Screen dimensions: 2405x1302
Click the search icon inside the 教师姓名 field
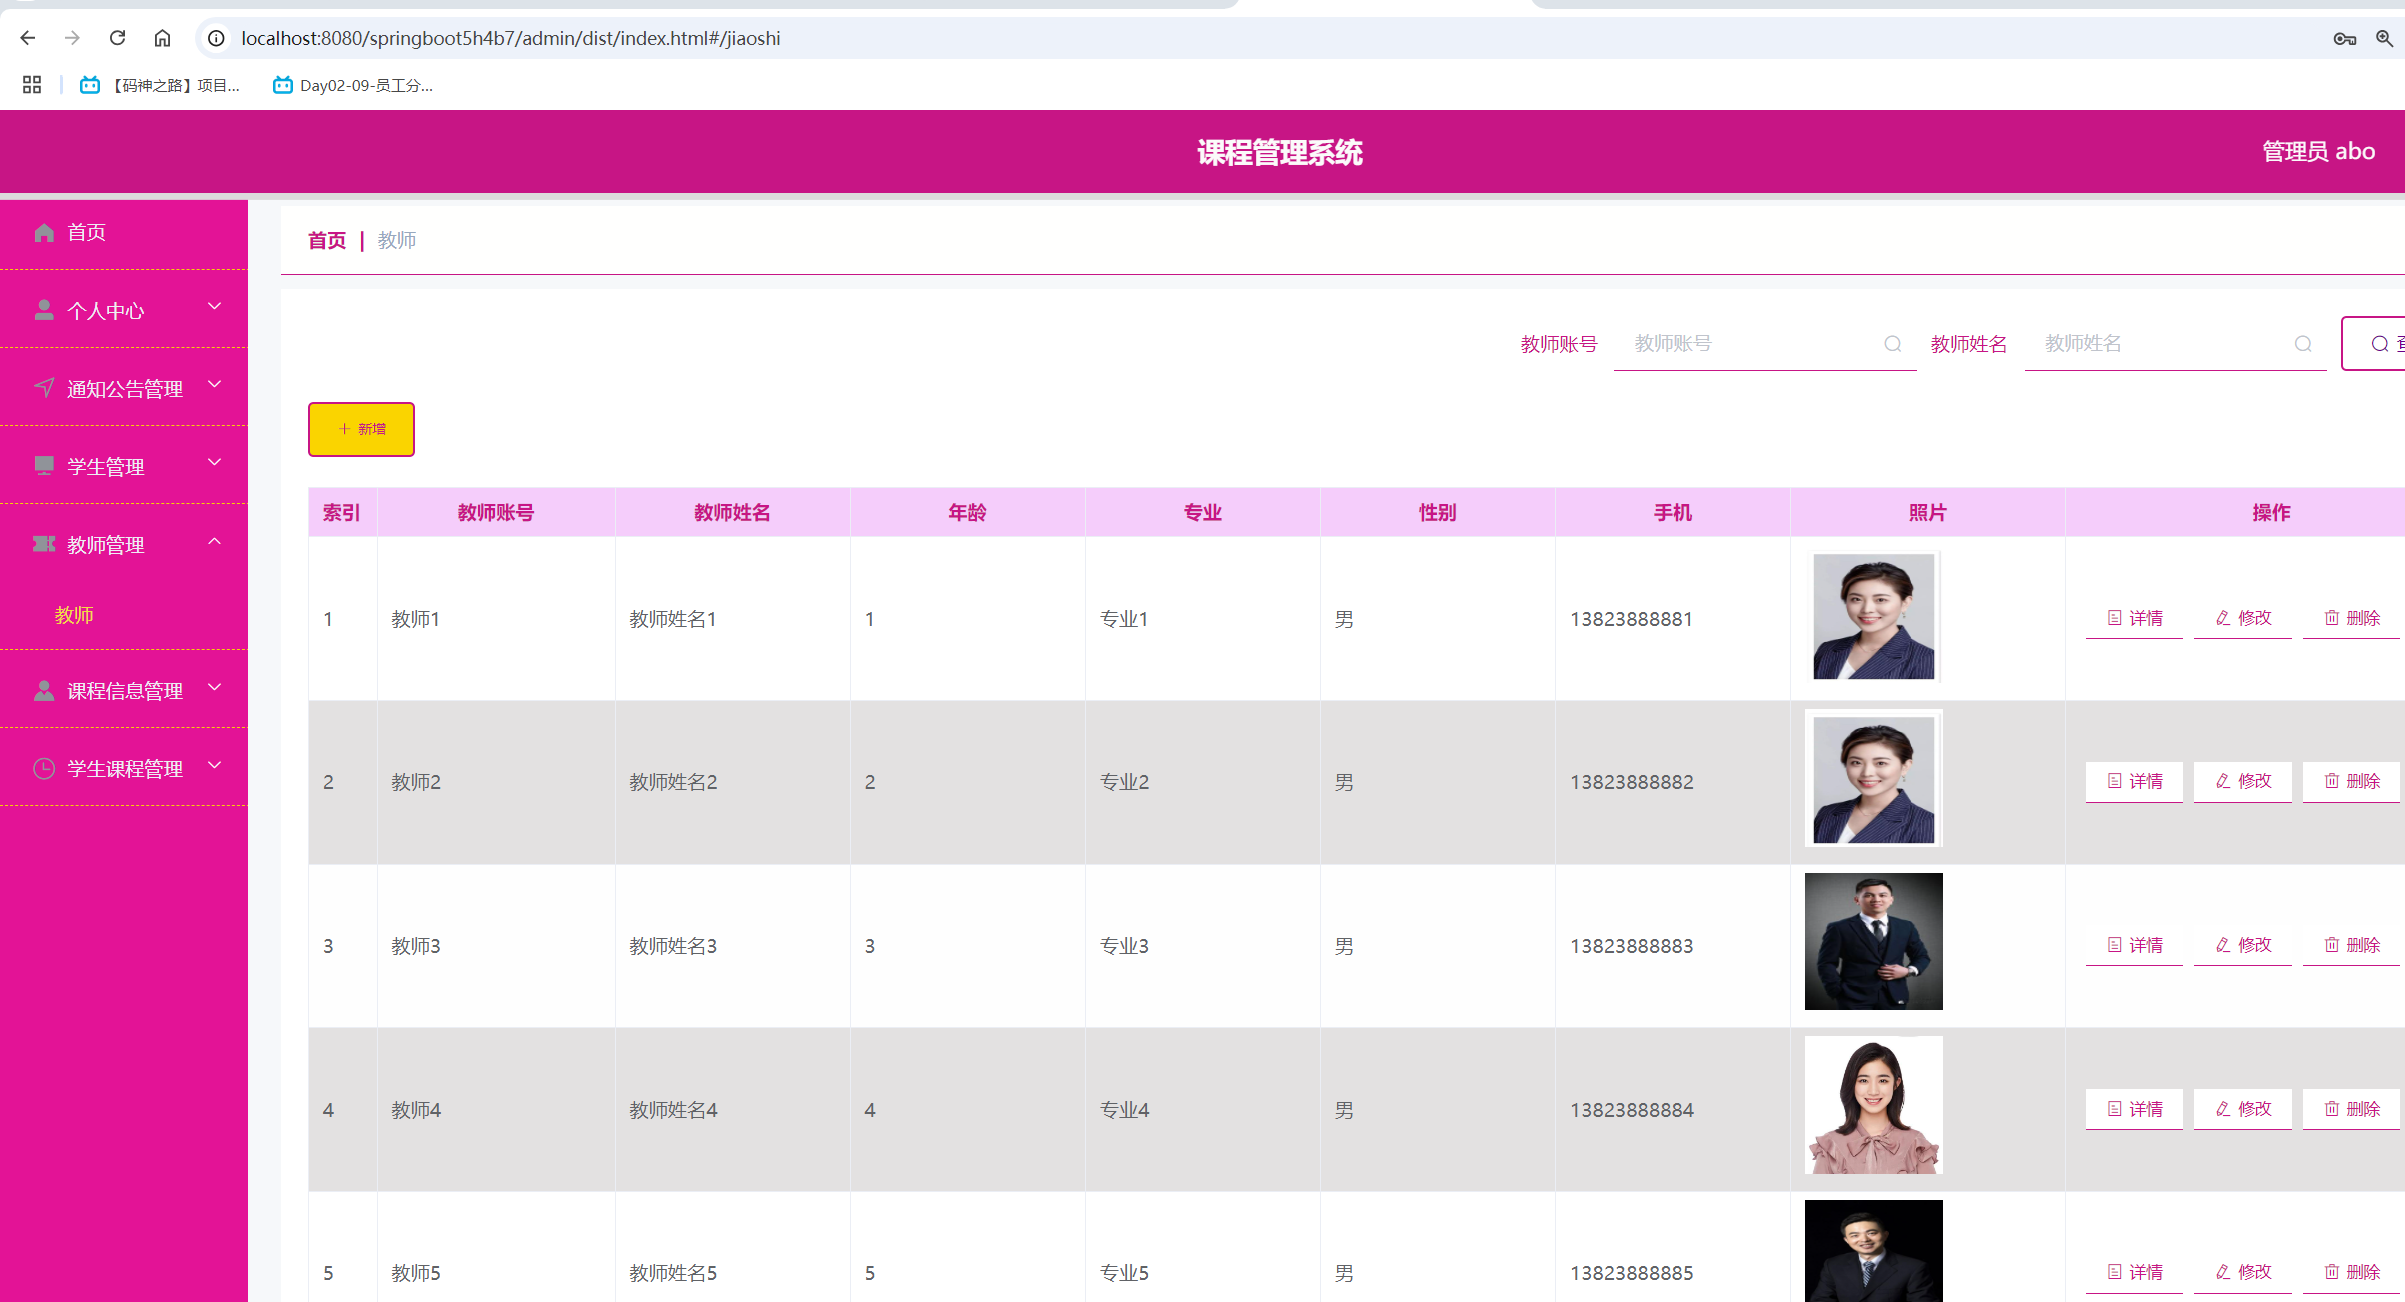coord(2302,344)
